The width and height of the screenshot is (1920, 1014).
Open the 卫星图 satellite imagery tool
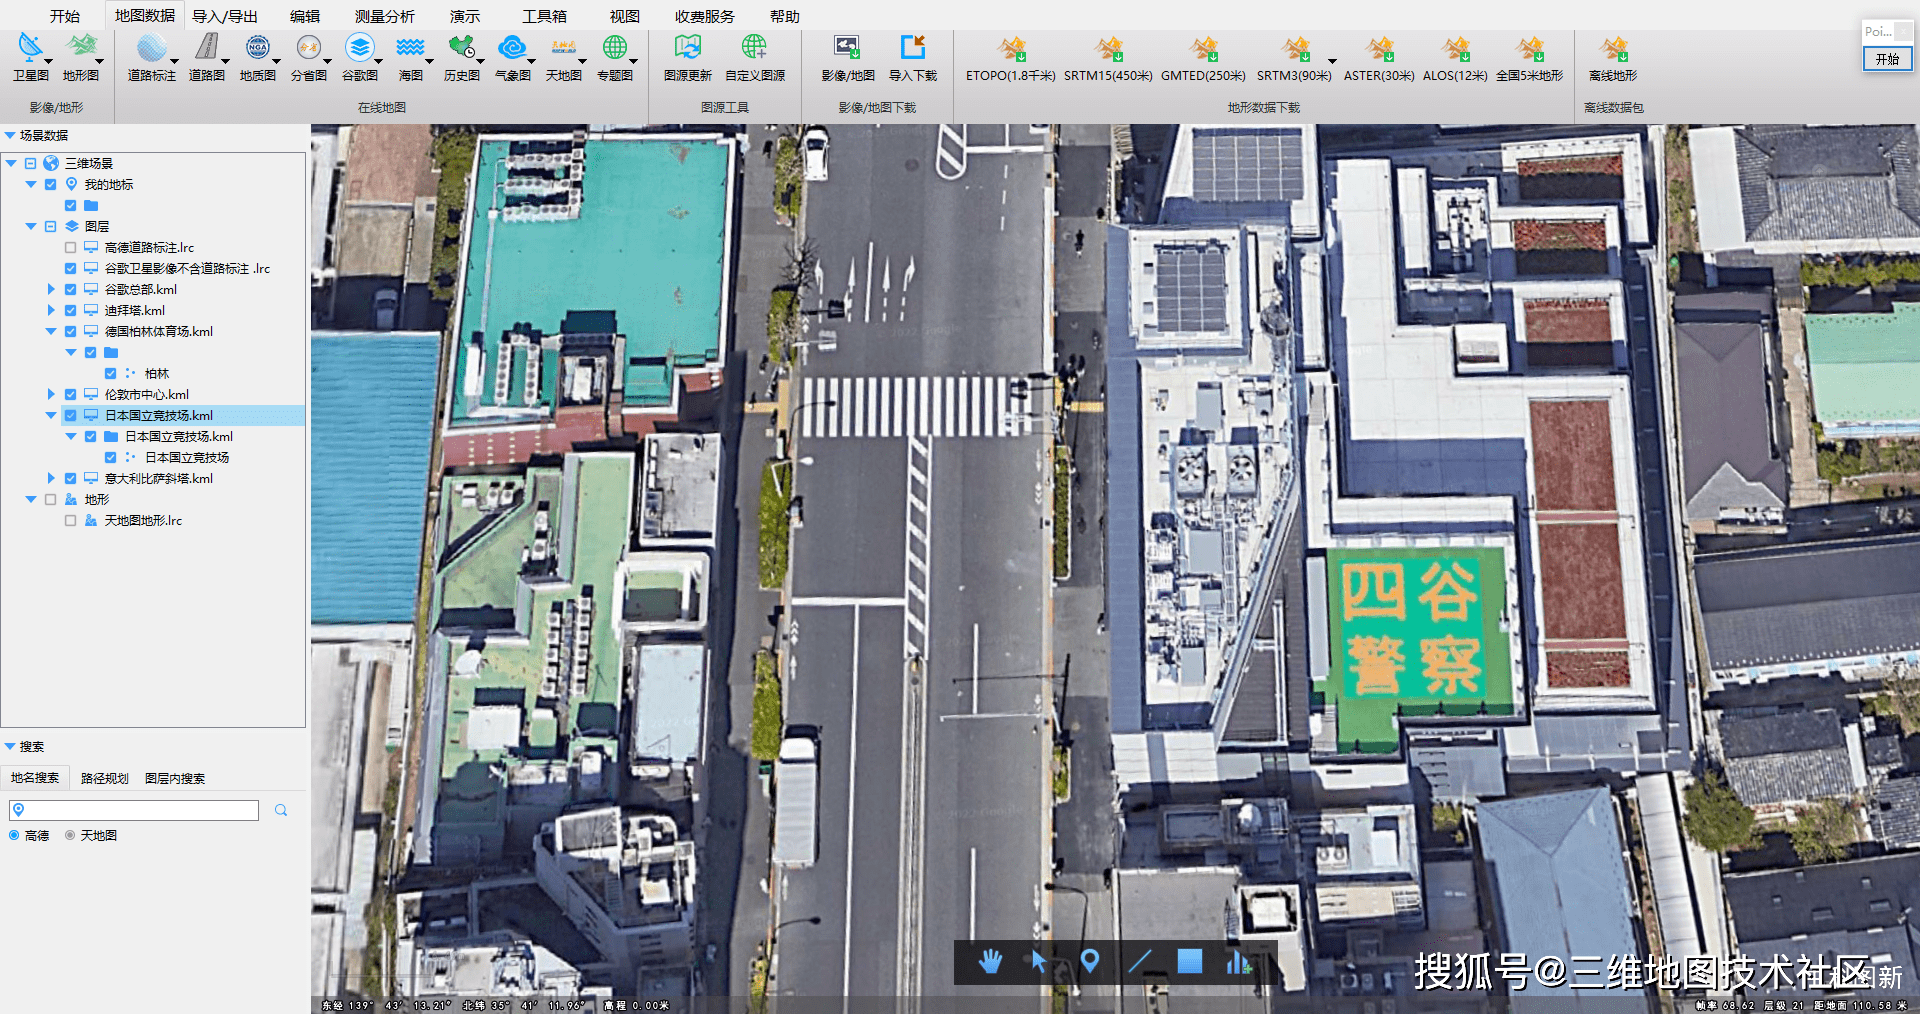(x=30, y=57)
